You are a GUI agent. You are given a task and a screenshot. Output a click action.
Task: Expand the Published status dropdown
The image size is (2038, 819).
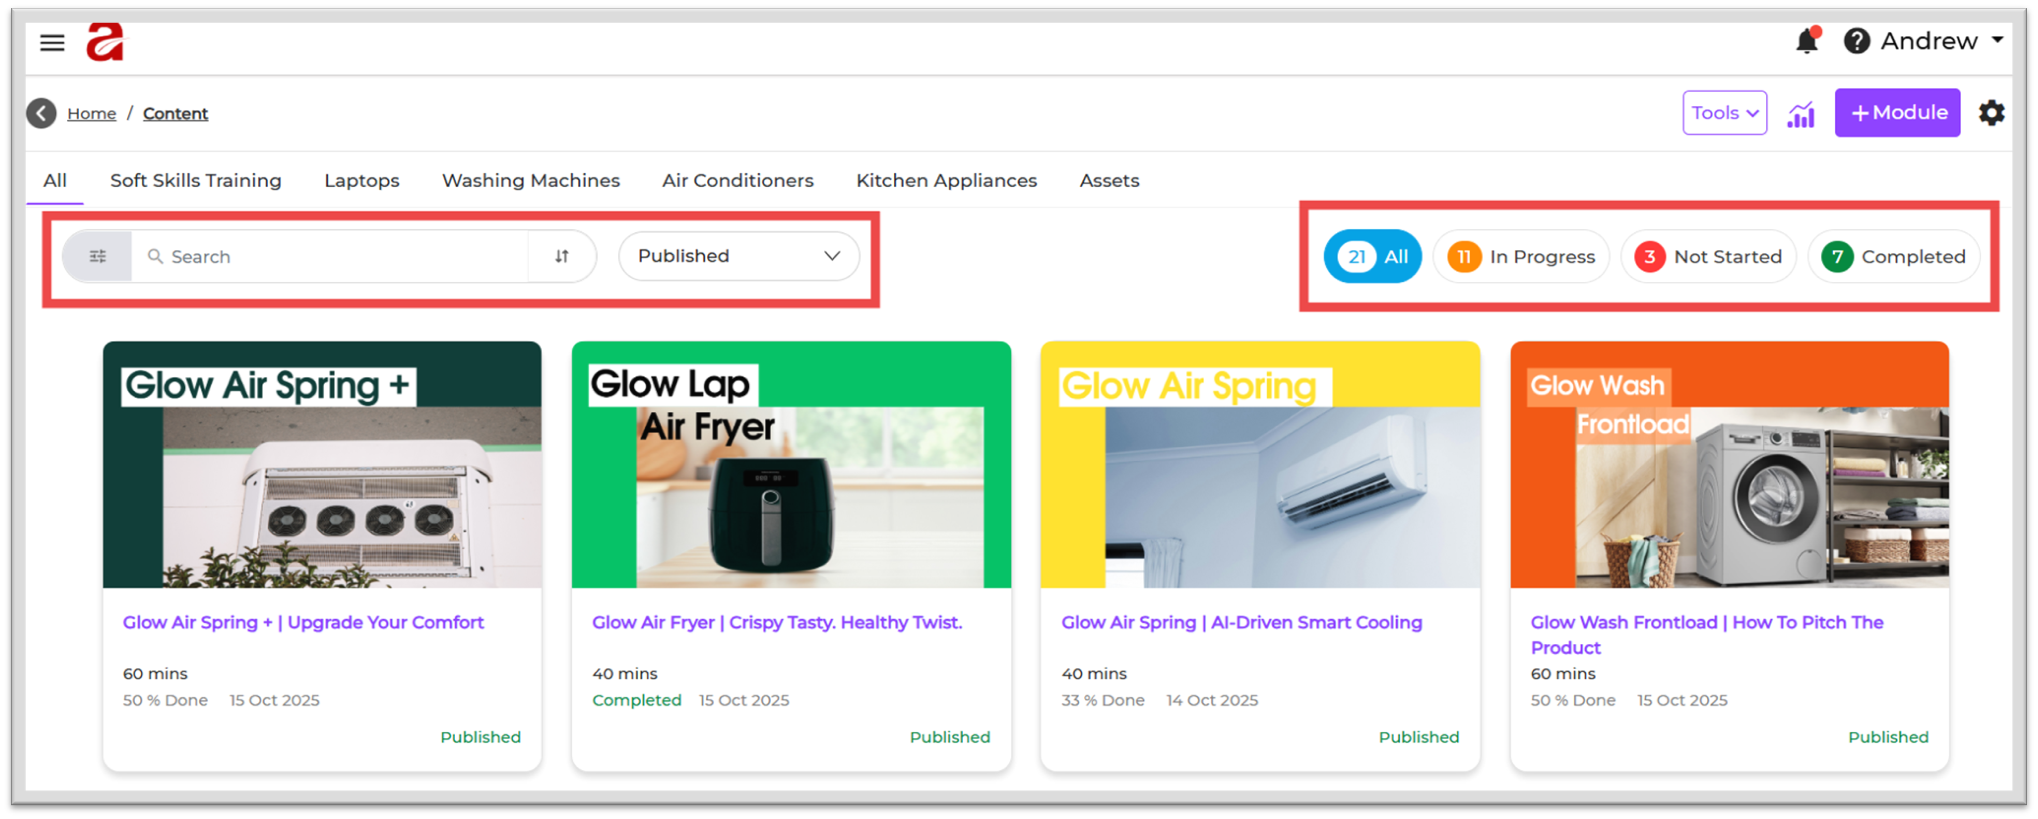(738, 256)
